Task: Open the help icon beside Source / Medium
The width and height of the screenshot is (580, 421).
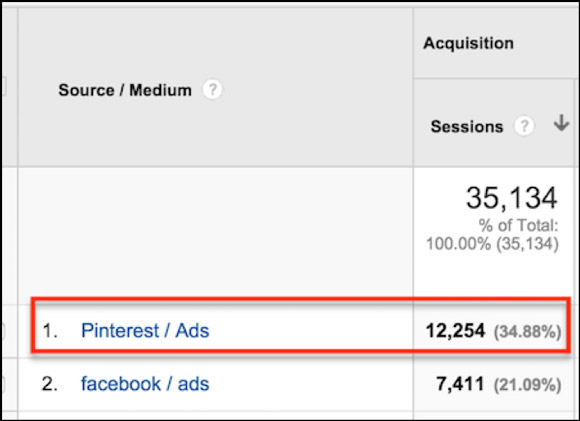Action: coord(212,90)
